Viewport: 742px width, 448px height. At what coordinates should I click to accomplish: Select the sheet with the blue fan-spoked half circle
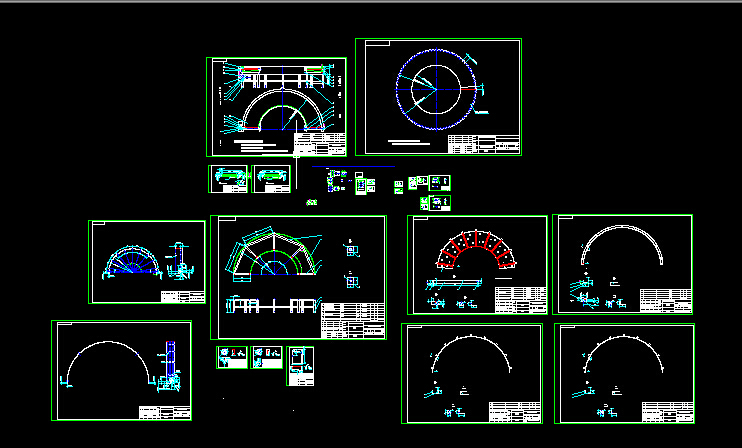pyautogui.click(x=147, y=262)
